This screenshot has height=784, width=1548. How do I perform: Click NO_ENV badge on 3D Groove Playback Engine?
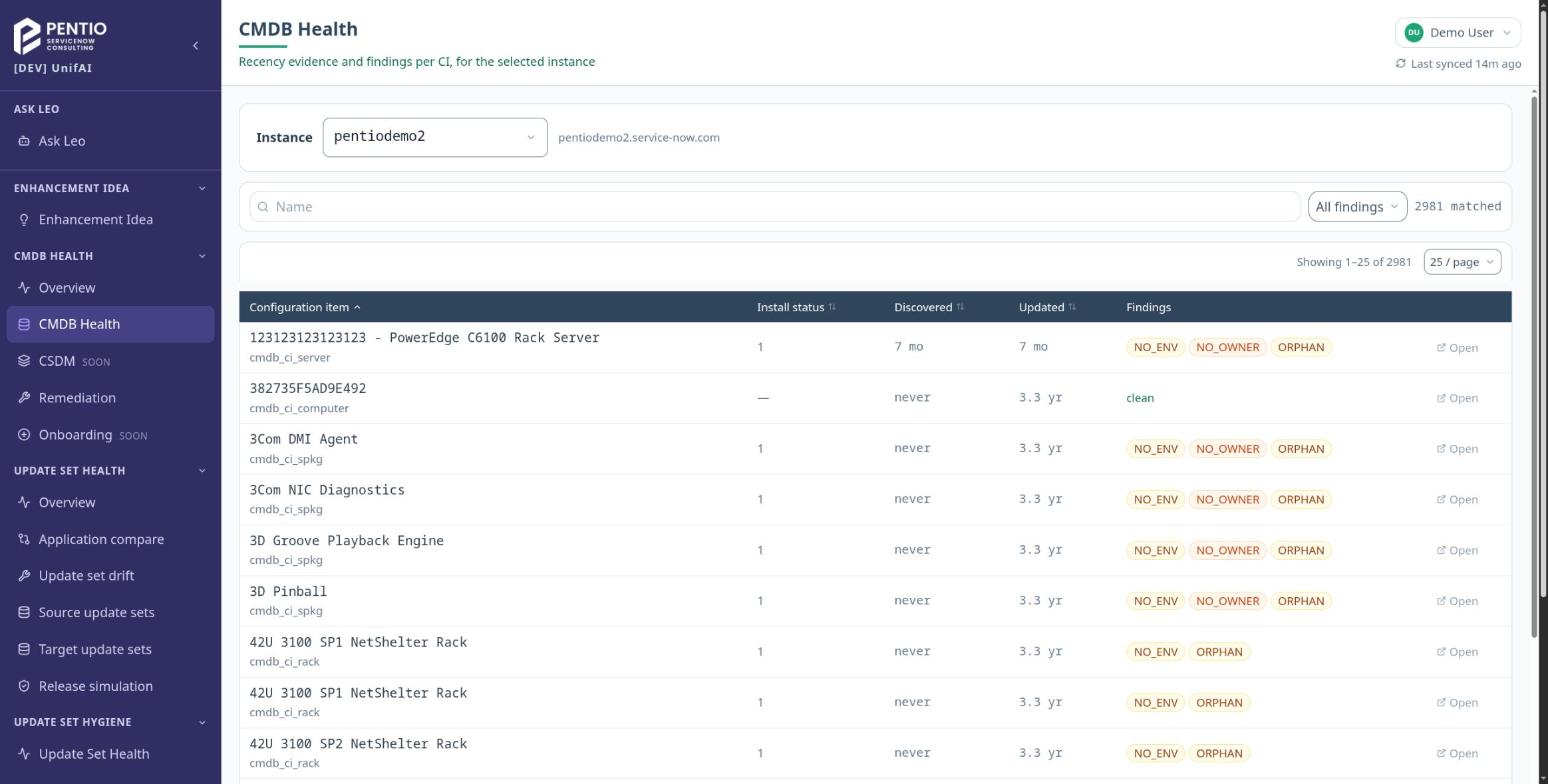(x=1155, y=551)
